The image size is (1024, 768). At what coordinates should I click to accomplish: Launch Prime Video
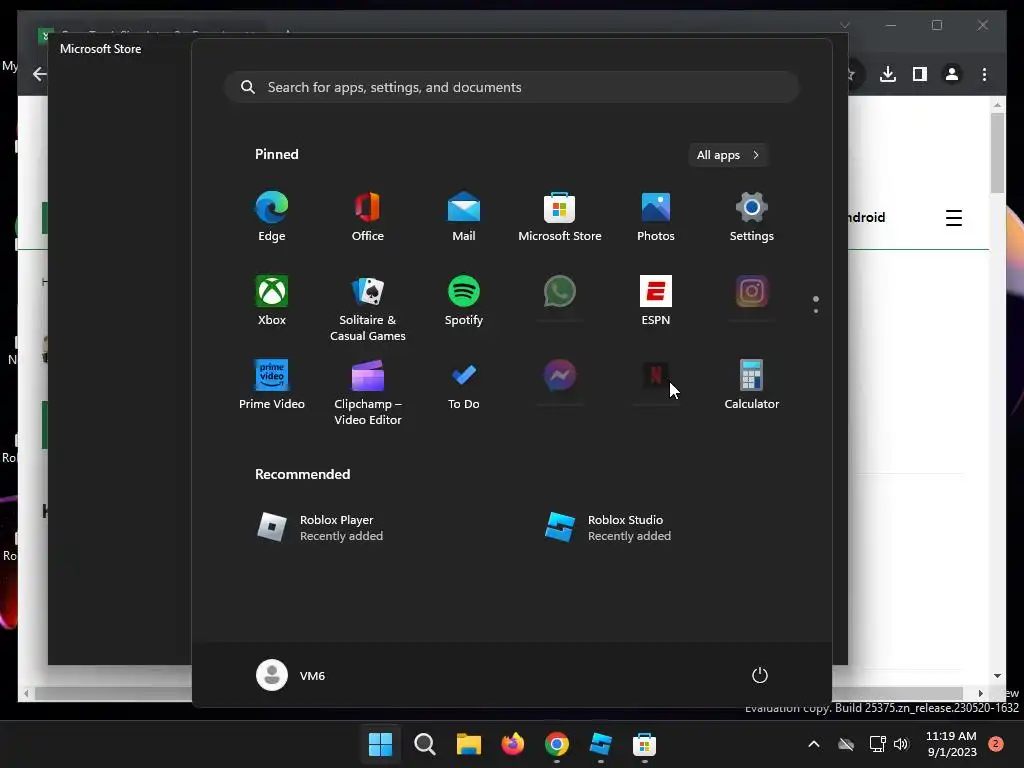pos(272,385)
